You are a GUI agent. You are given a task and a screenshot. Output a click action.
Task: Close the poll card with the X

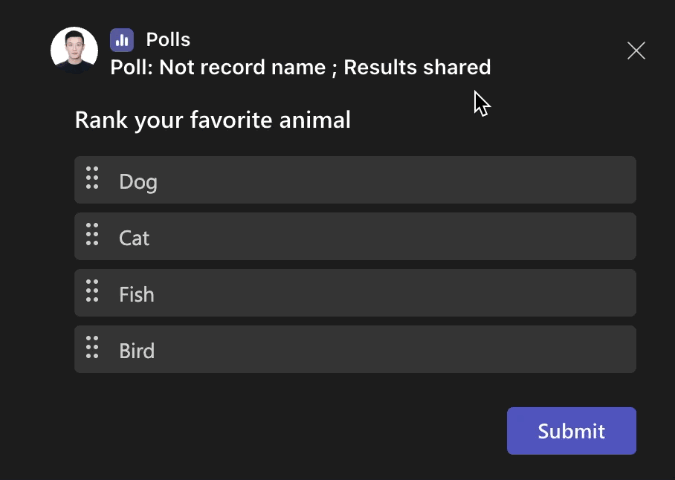(636, 51)
